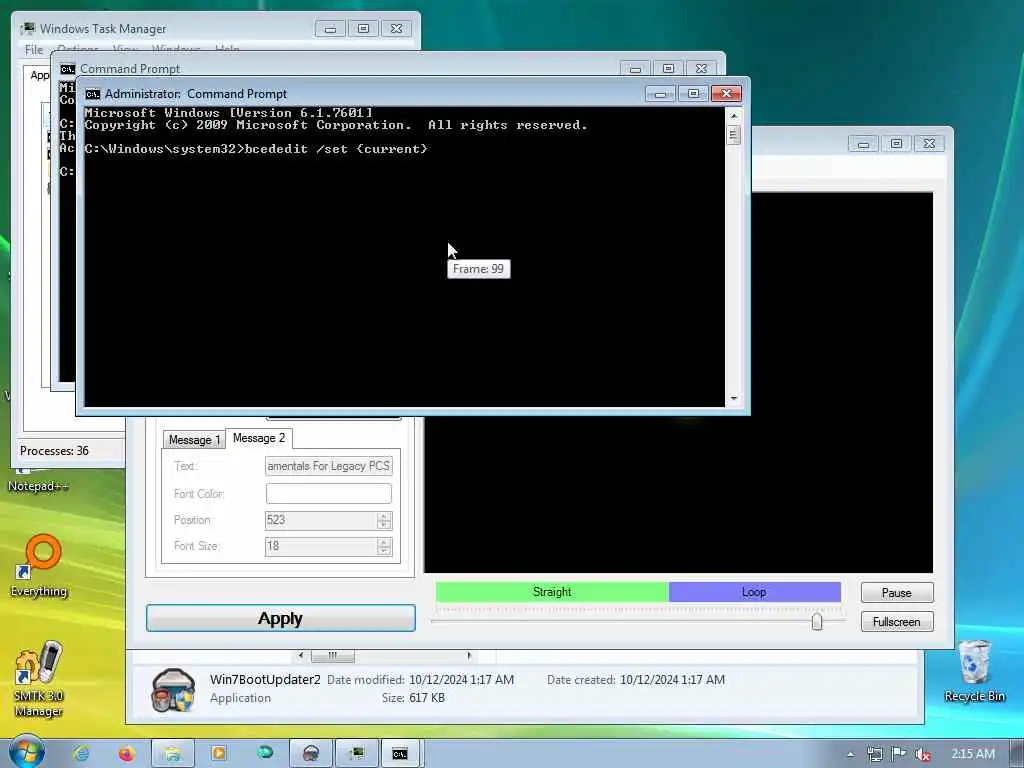Click the Position field showing 523
This screenshot has width=1024, height=768.
[x=321, y=520]
